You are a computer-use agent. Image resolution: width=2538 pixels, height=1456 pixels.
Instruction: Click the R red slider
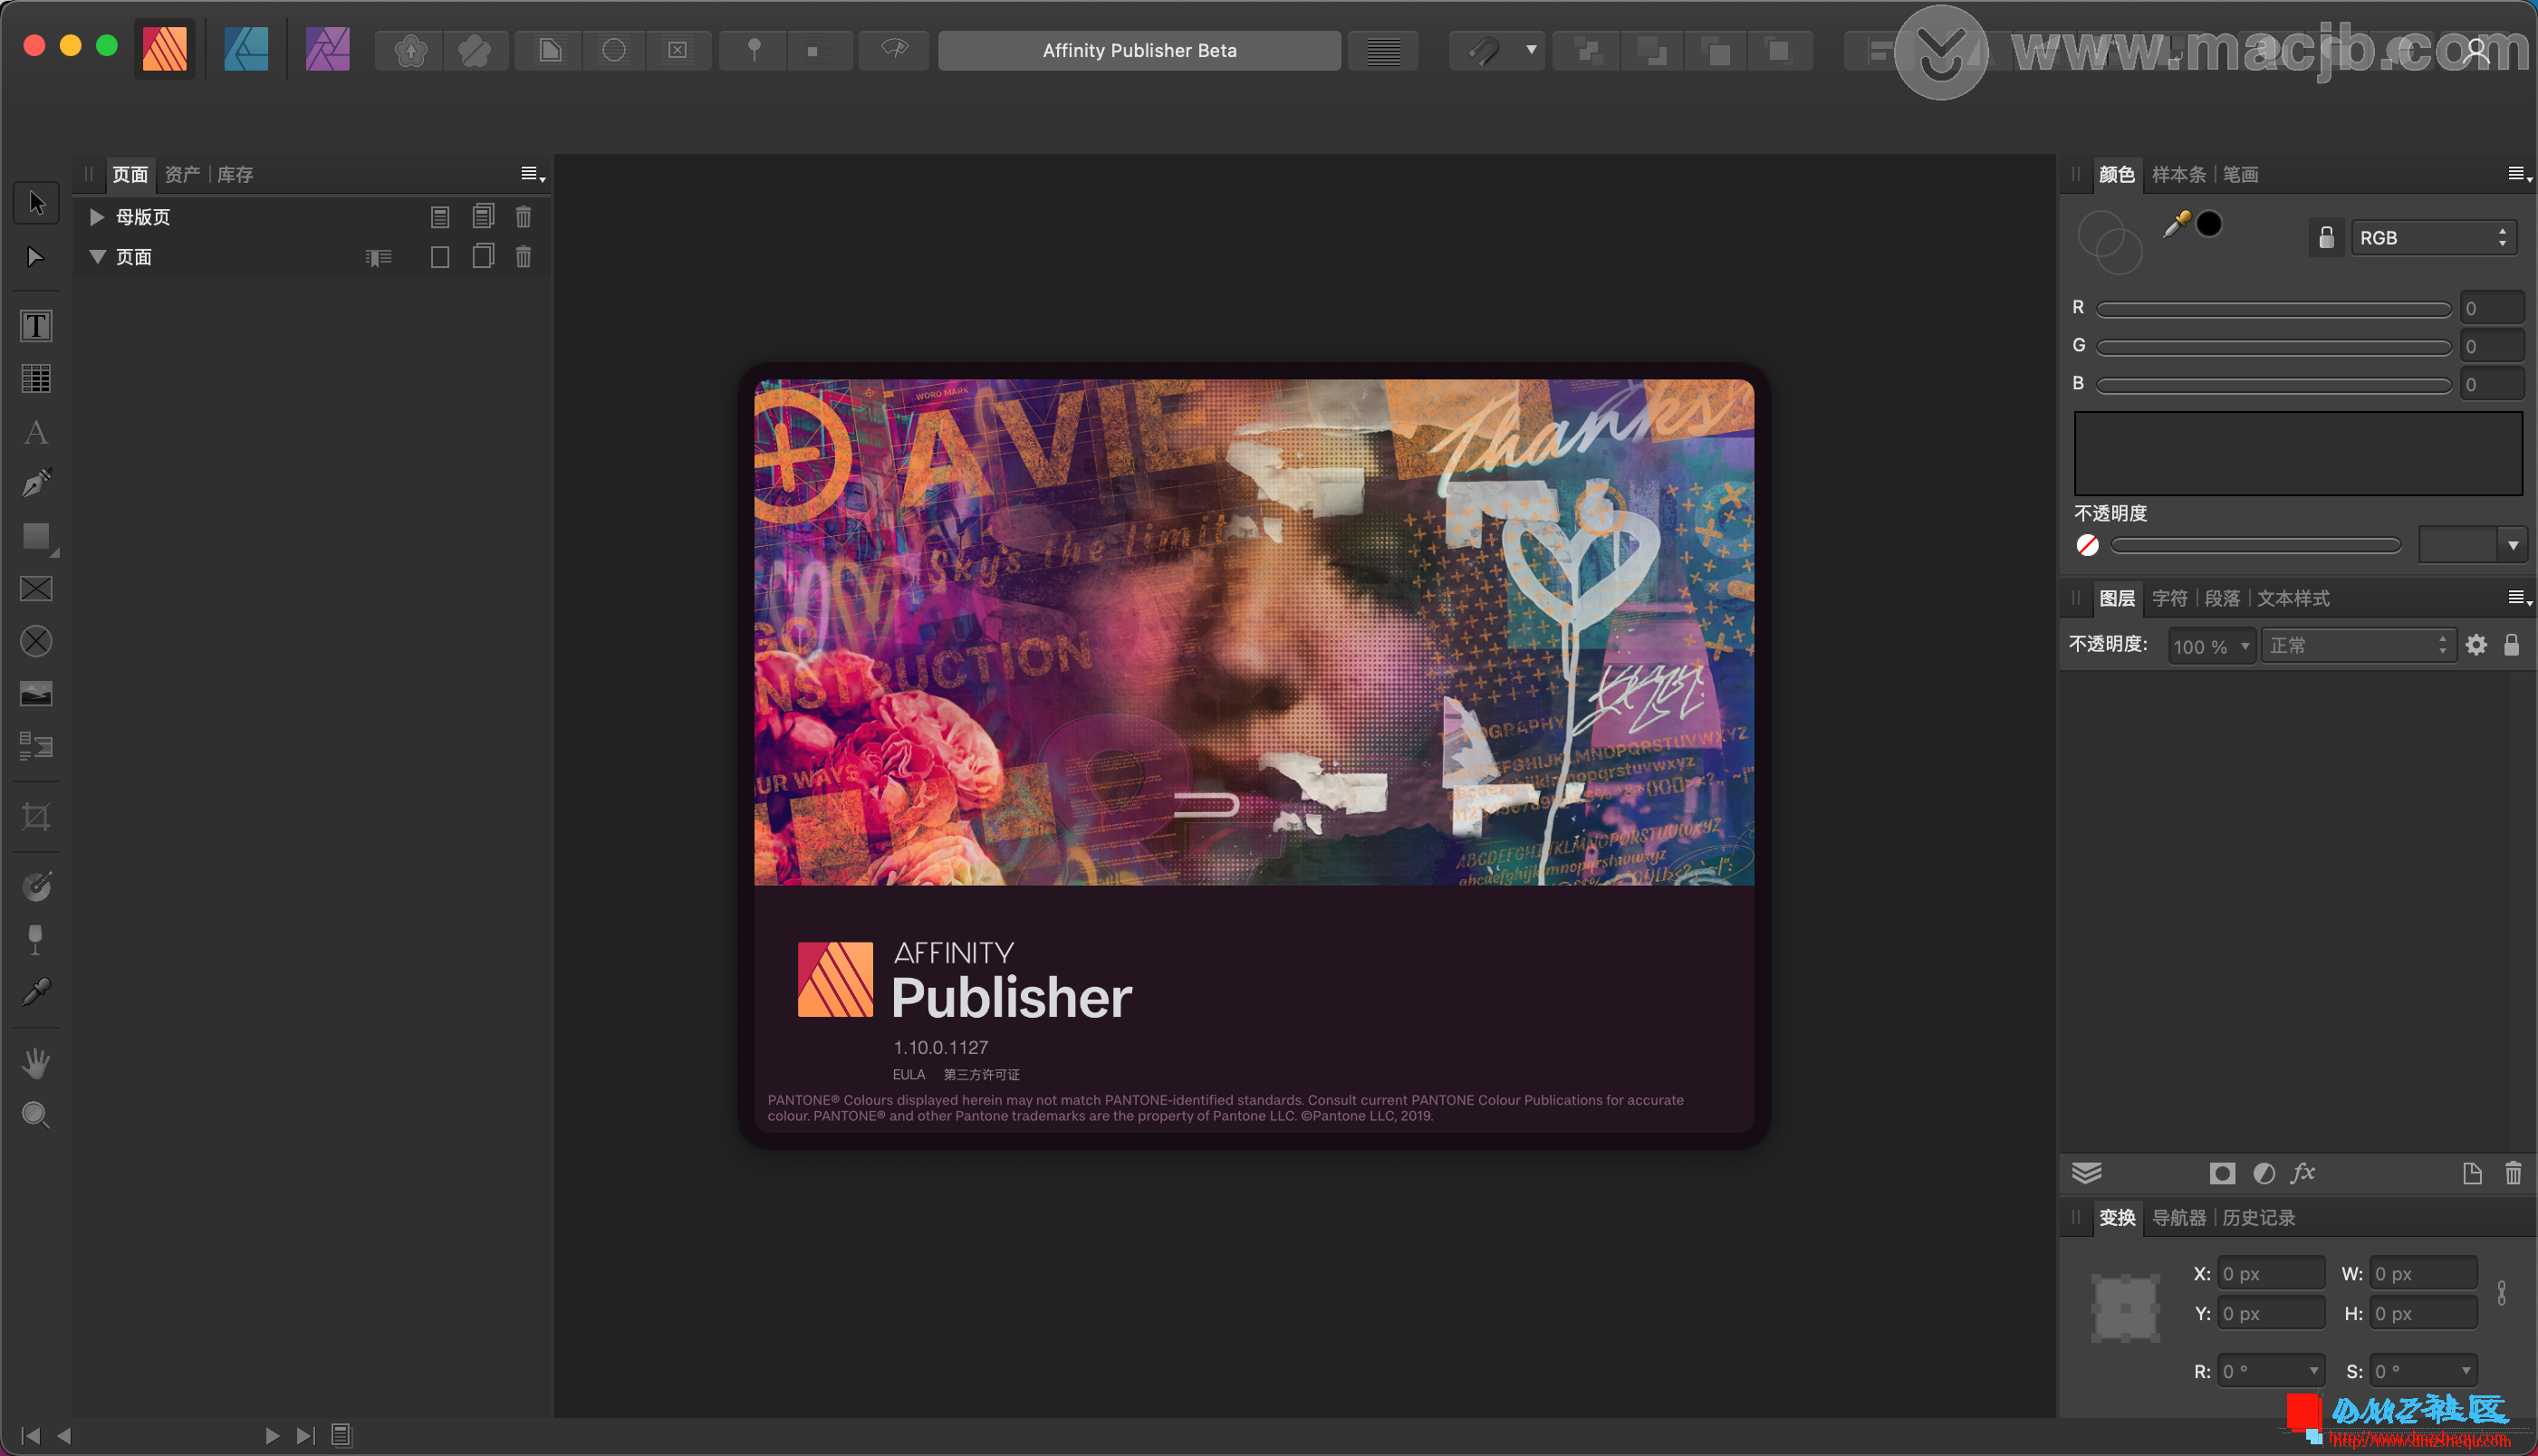[x=2273, y=309]
